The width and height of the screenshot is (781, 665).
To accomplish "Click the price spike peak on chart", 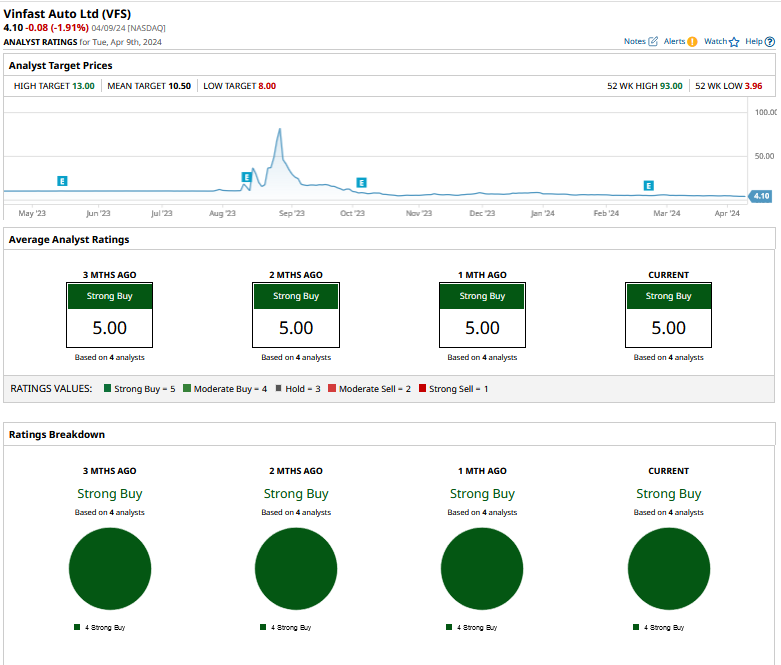I will [279, 131].
